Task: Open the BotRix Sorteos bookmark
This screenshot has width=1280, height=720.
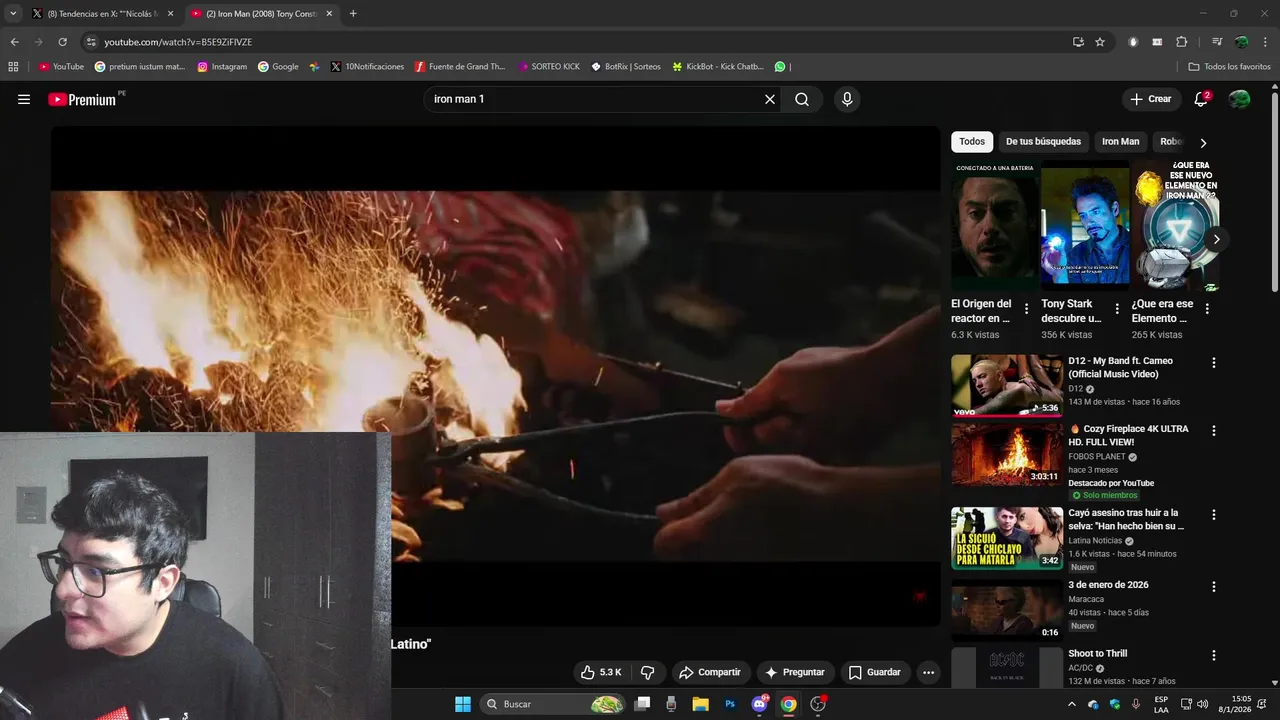Action: coord(626,66)
